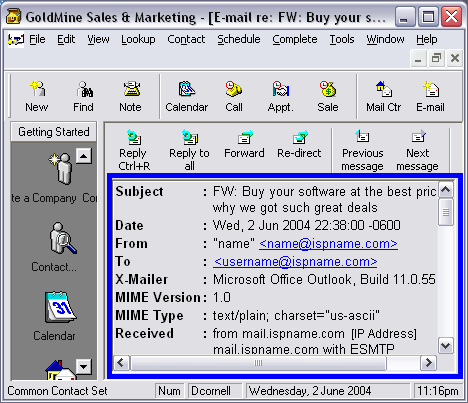
Task: Open the File menu
Action: pos(37,39)
